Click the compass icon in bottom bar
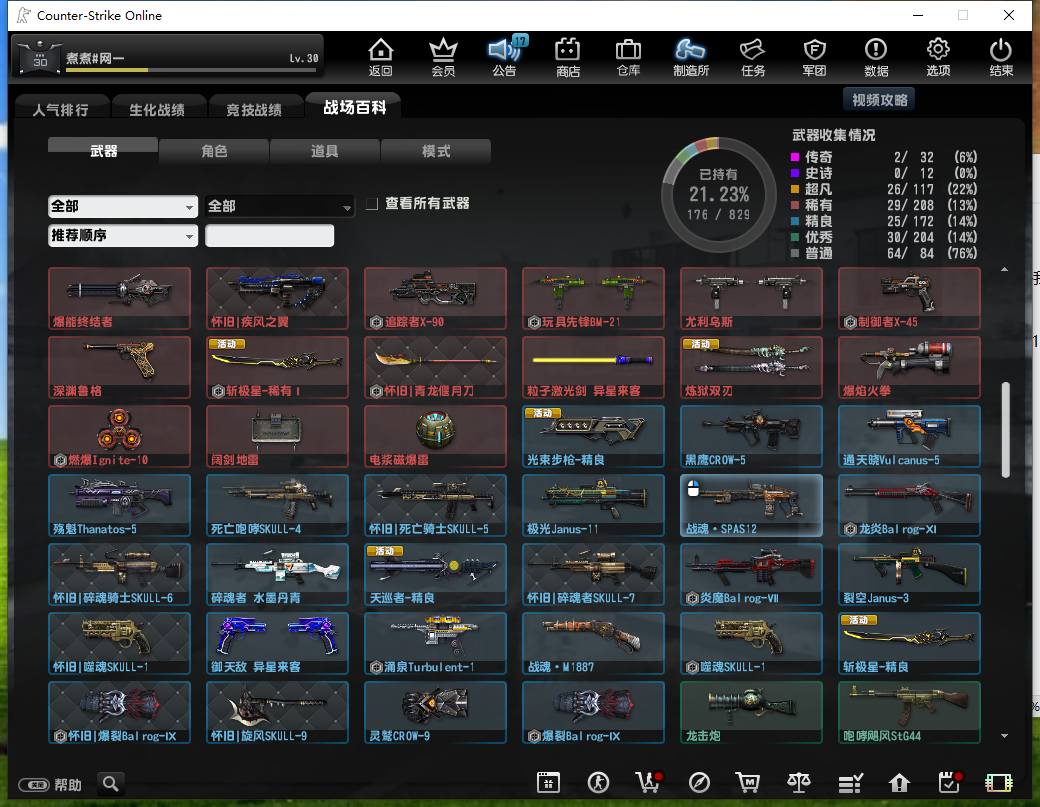This screenshot has height=807, width=1040. [x=699, y=783]
